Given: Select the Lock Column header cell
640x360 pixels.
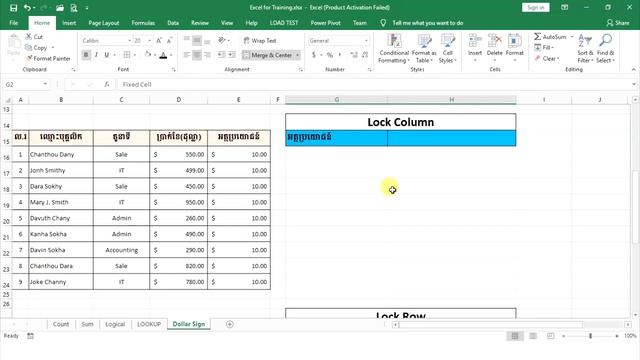Looking at the screenshot, I should 400,122.
